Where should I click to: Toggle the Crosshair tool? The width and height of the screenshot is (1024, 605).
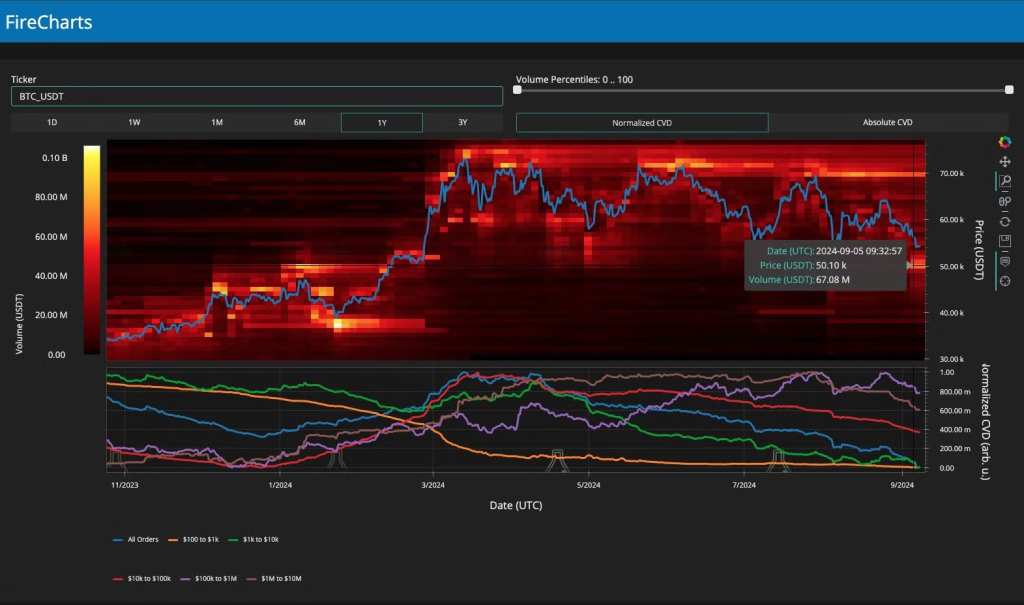coord(1005,281)
